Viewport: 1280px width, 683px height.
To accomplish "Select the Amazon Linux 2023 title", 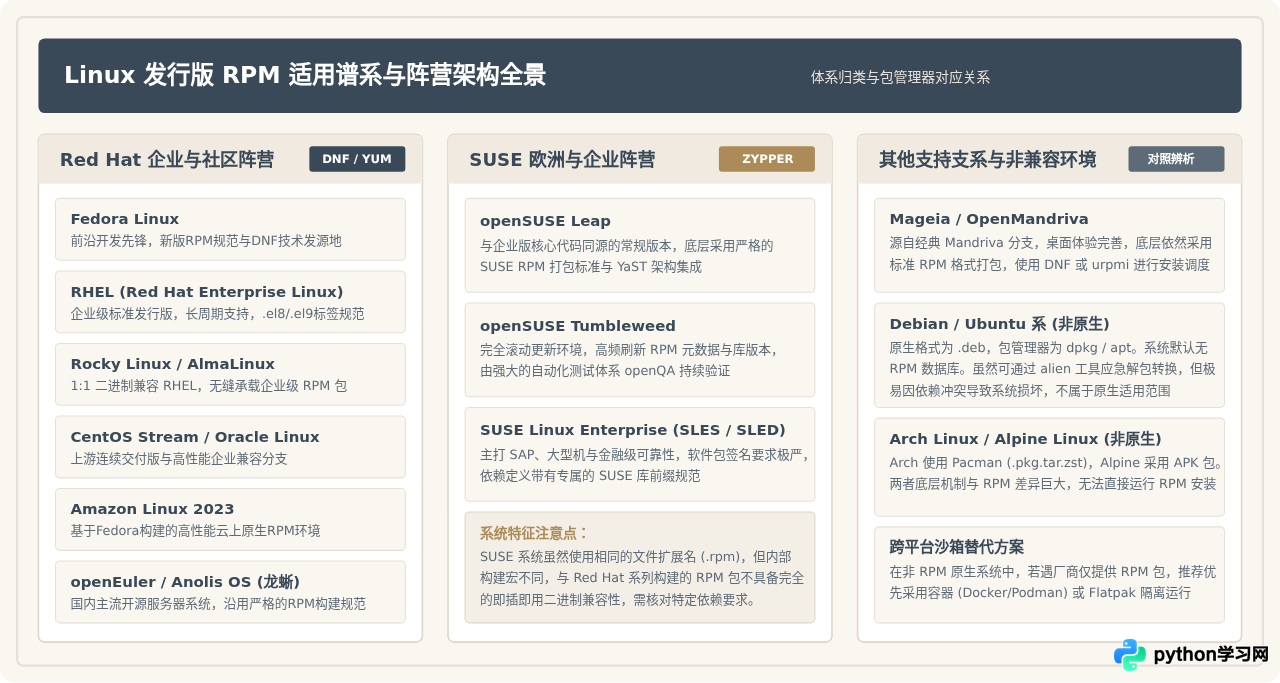I will pos(152,509).
